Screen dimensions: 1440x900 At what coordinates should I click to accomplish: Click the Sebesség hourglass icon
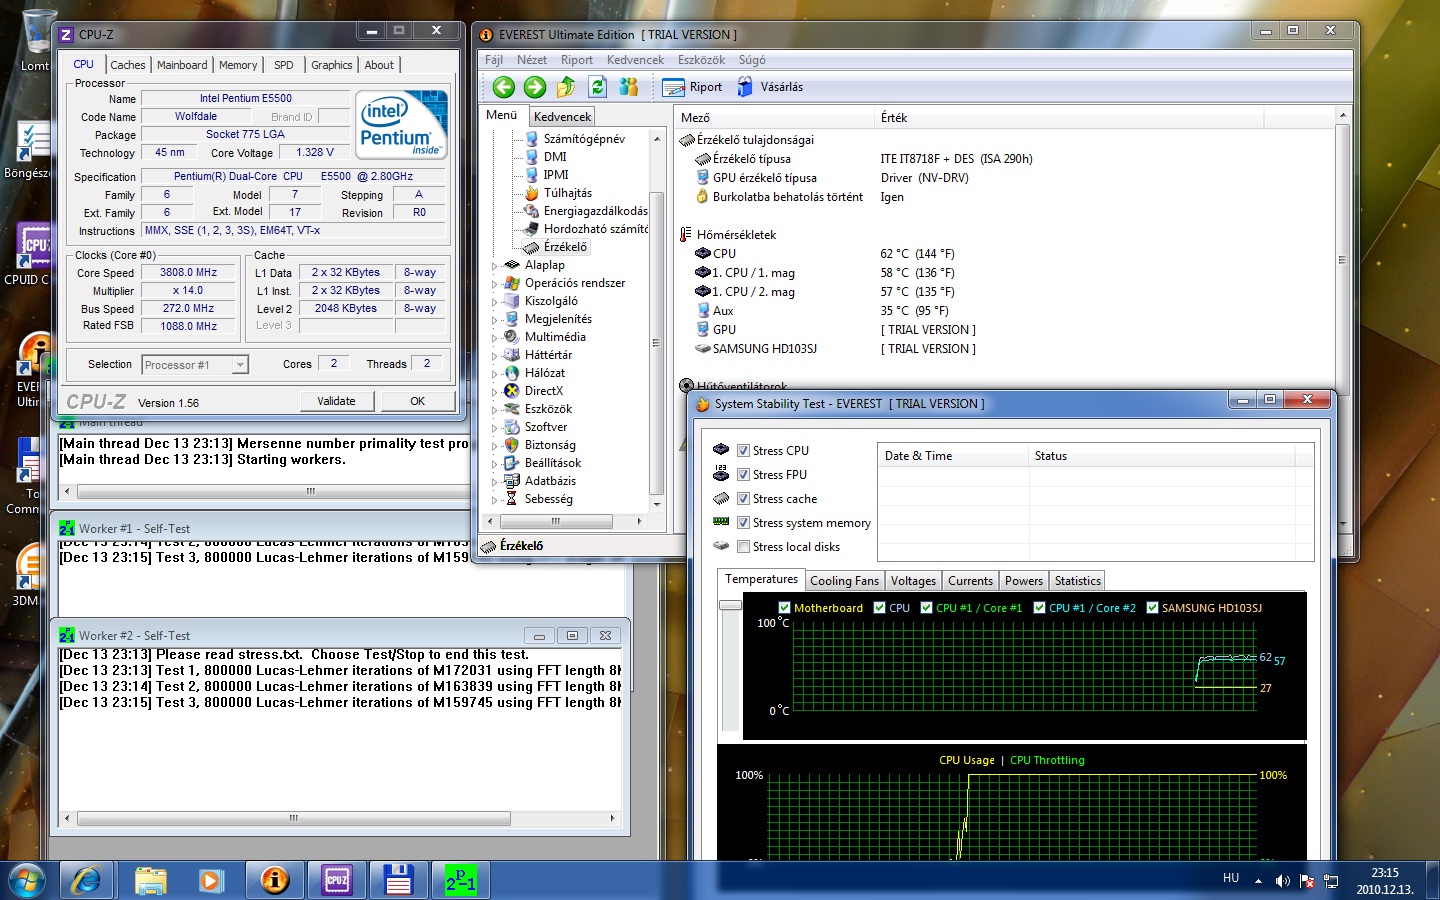(x=512, y=499)
